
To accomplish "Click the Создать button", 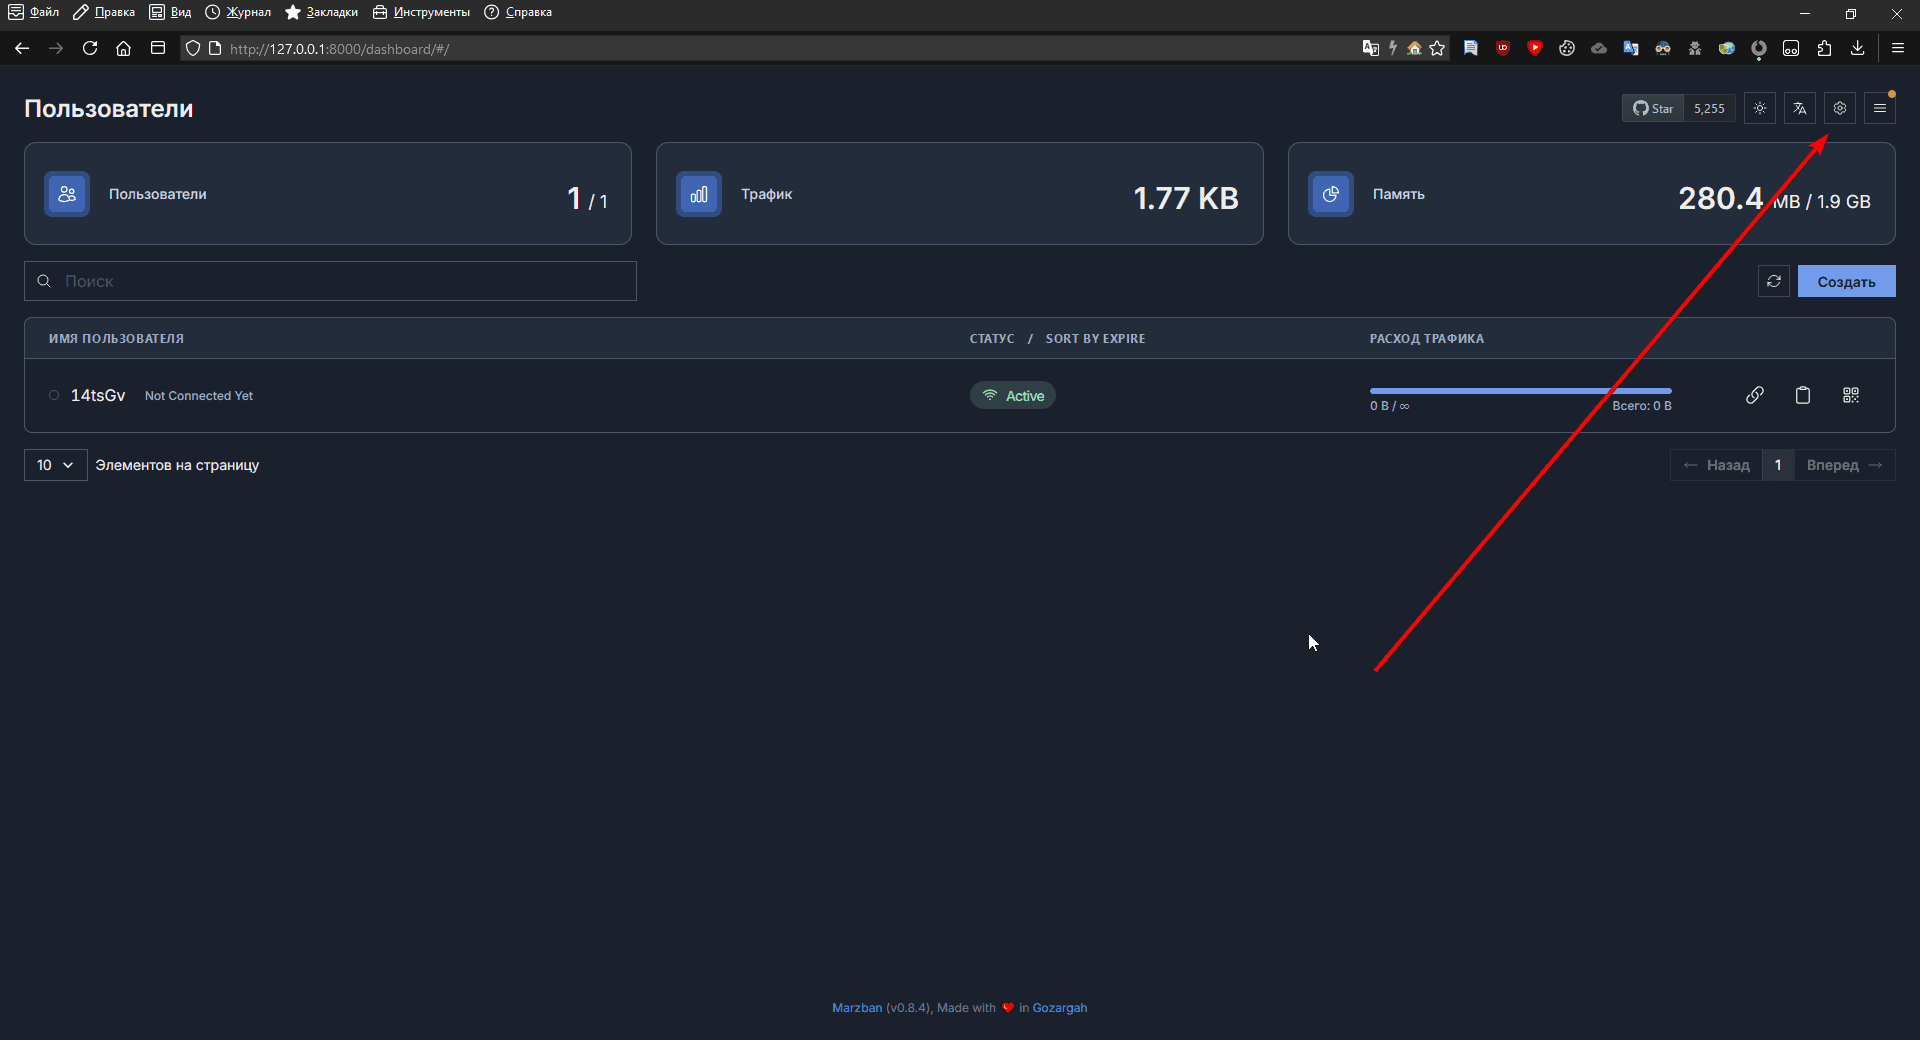I will click(x=1846, y=281).
